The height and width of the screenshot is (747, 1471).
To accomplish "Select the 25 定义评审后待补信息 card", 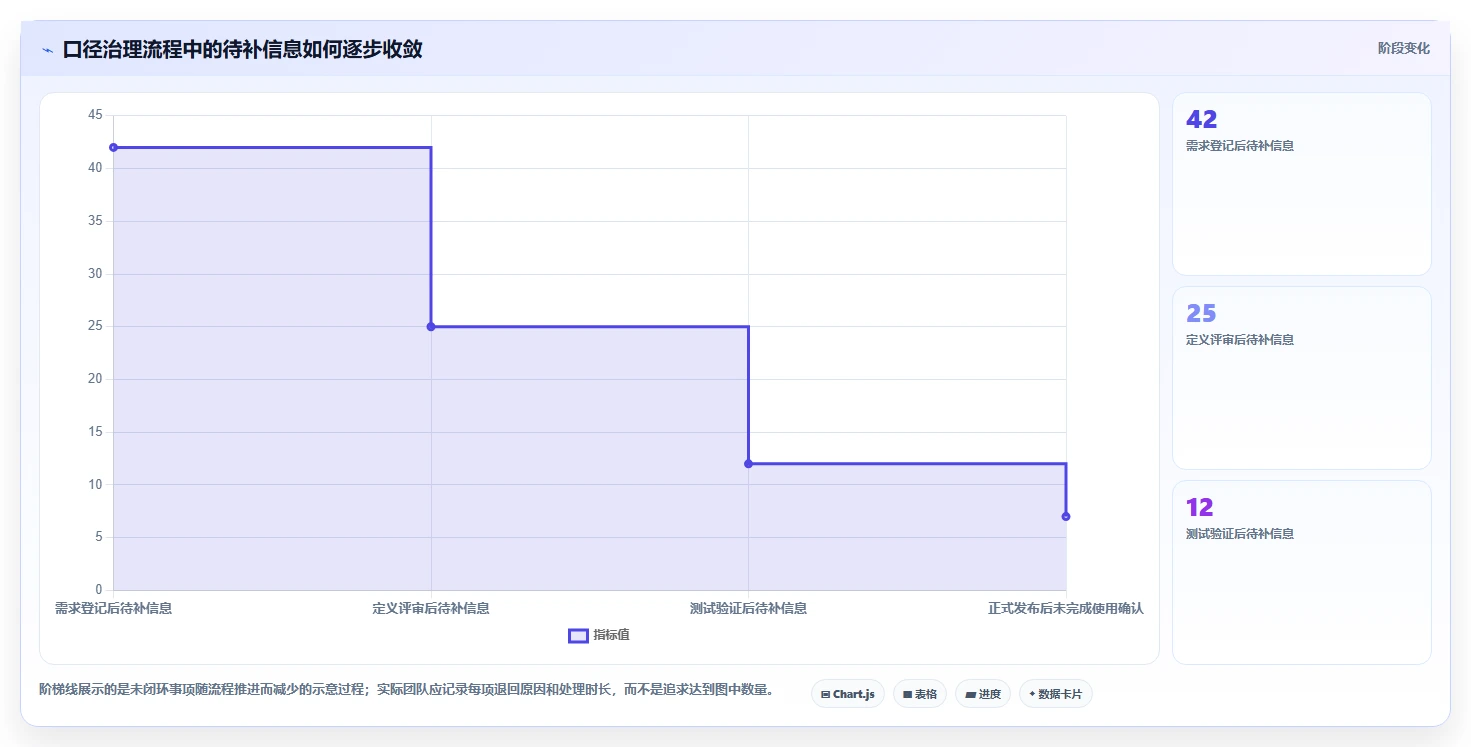I will point(1301,378).
